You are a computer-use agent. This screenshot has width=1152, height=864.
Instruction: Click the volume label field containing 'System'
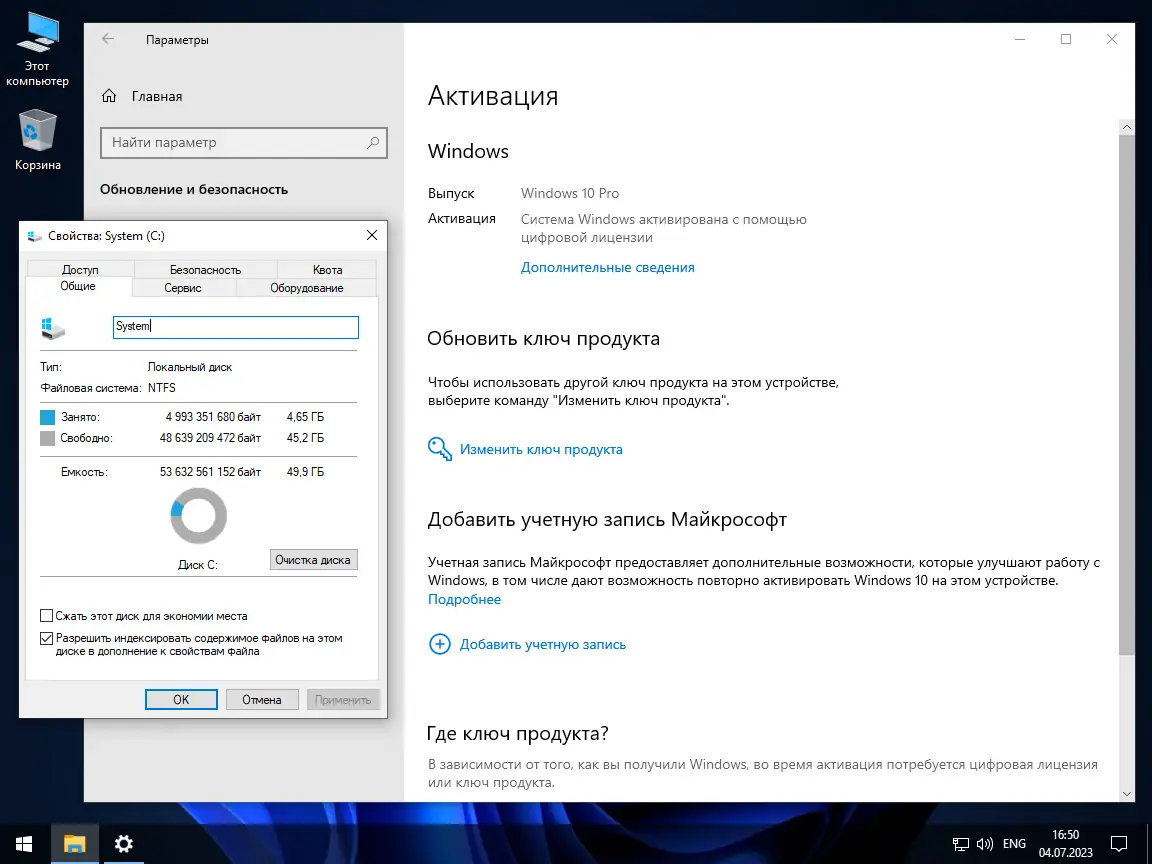pyautogui.click(x=236, y=327)
